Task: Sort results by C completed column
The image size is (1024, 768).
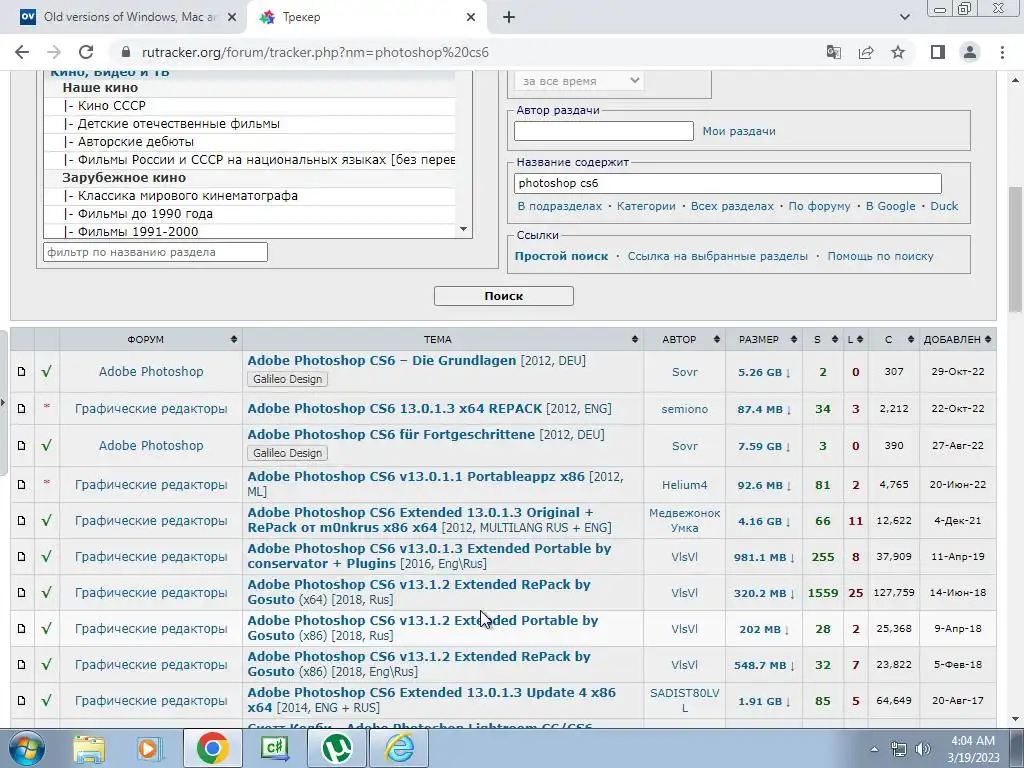Action: [893, 340]
